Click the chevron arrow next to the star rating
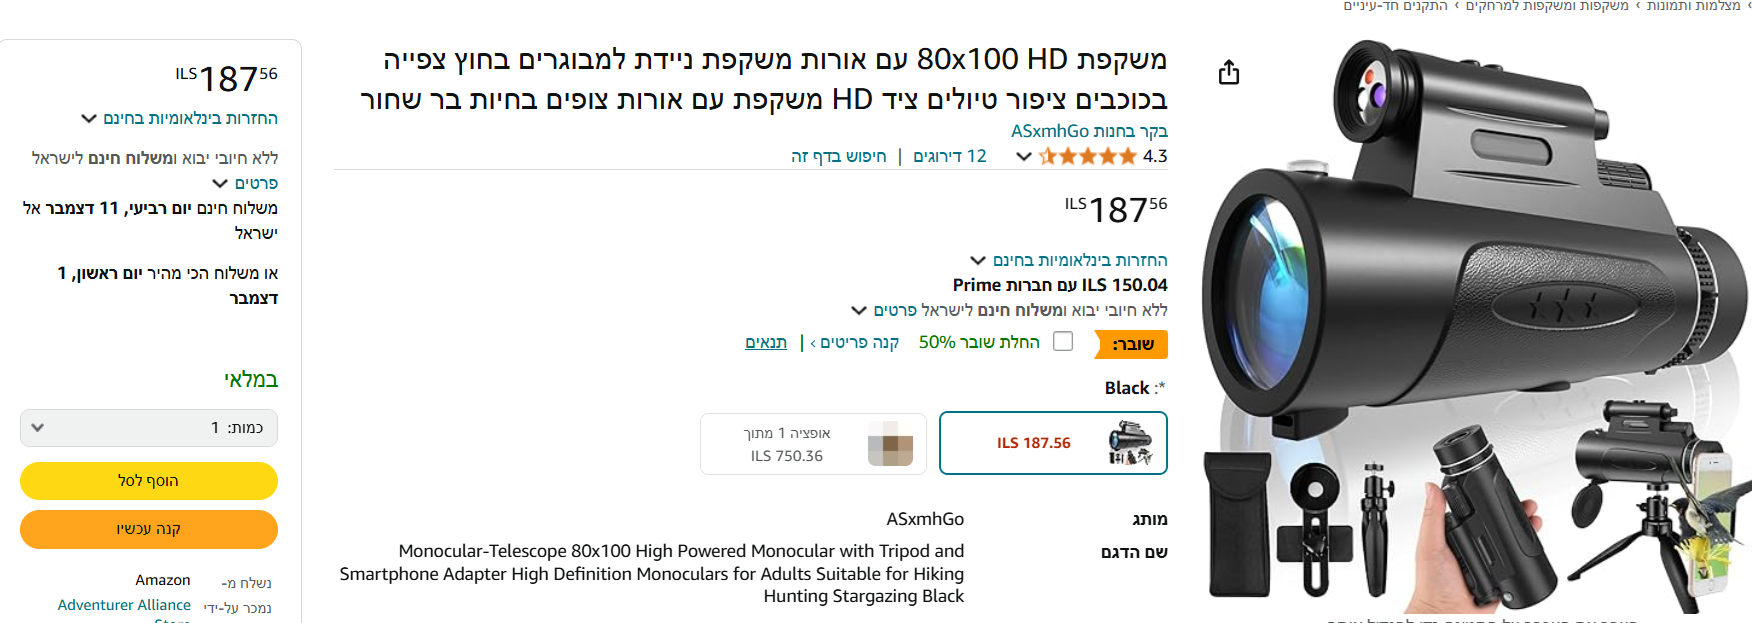This screenshot has width=1752, height=623. click(1023, 156)
